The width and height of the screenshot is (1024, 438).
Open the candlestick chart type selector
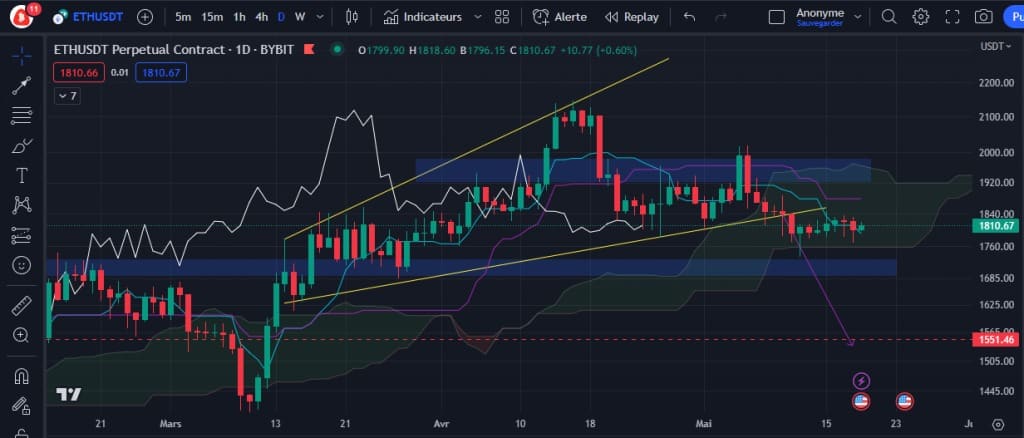(x=352, y=17)
